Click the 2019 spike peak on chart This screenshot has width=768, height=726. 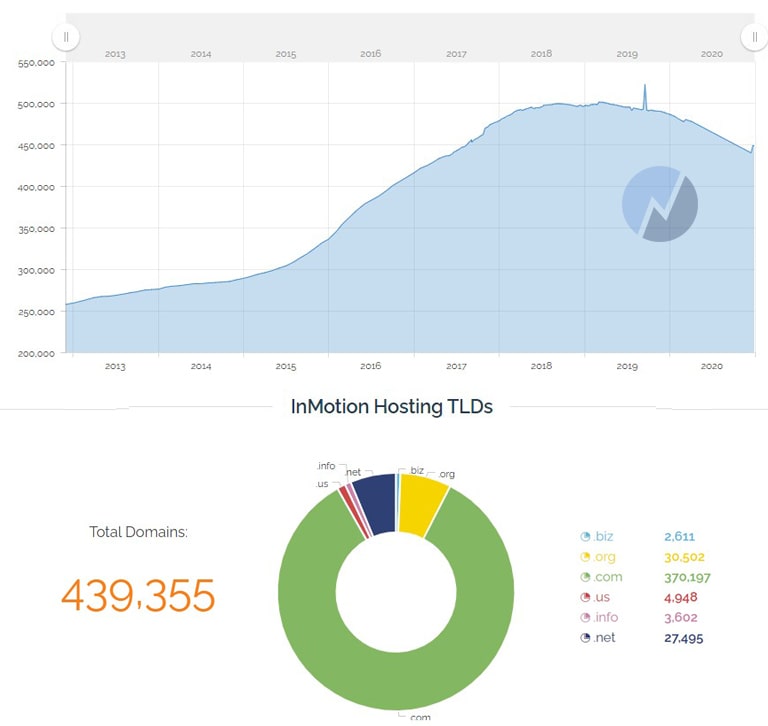pyautogui.click(x=645, y=85)
